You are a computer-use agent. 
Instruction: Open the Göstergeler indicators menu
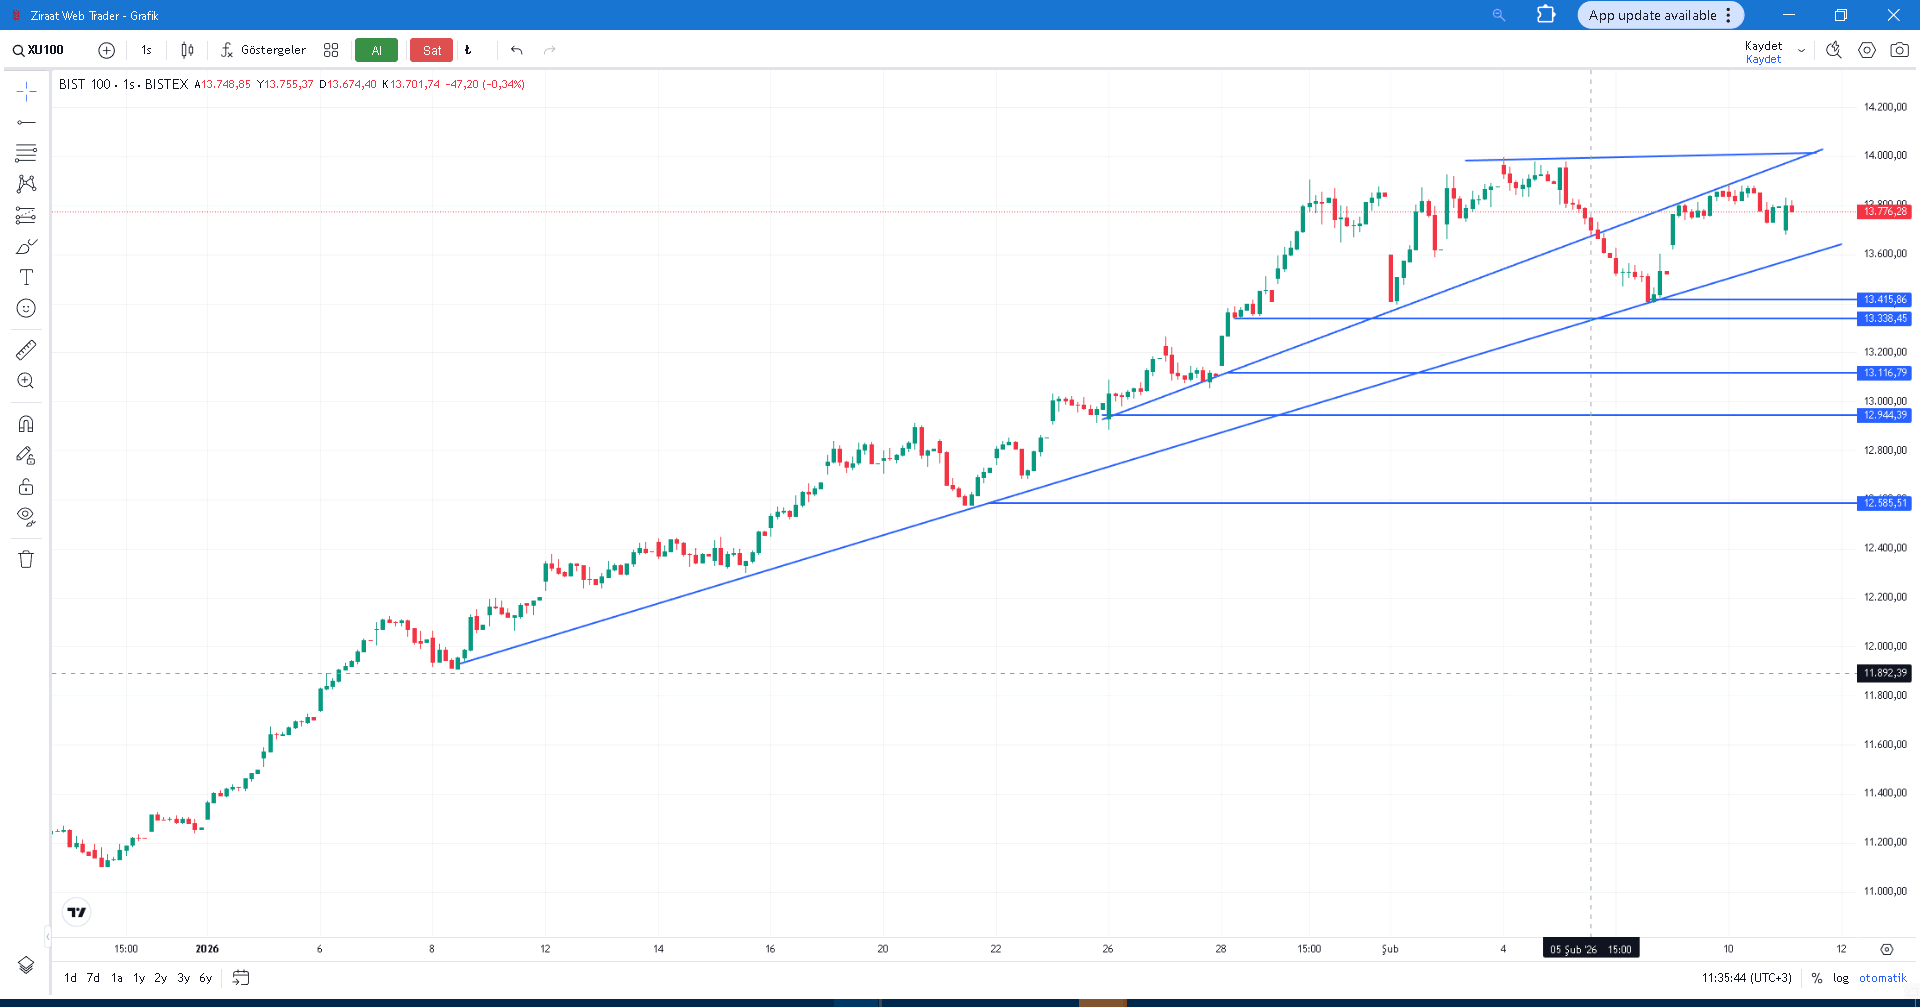[x=263, y=50]
